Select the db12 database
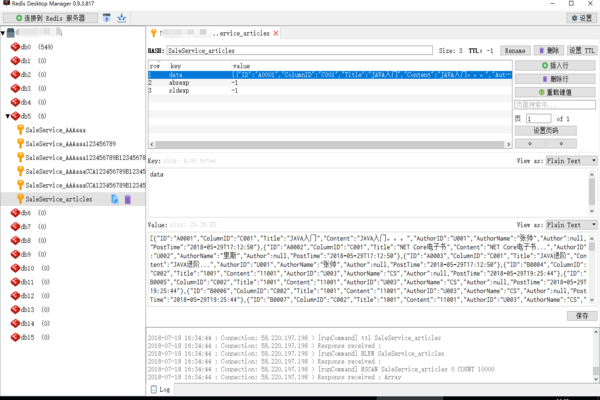This screenshot has width=600, height=400. (x=30, y=296)
